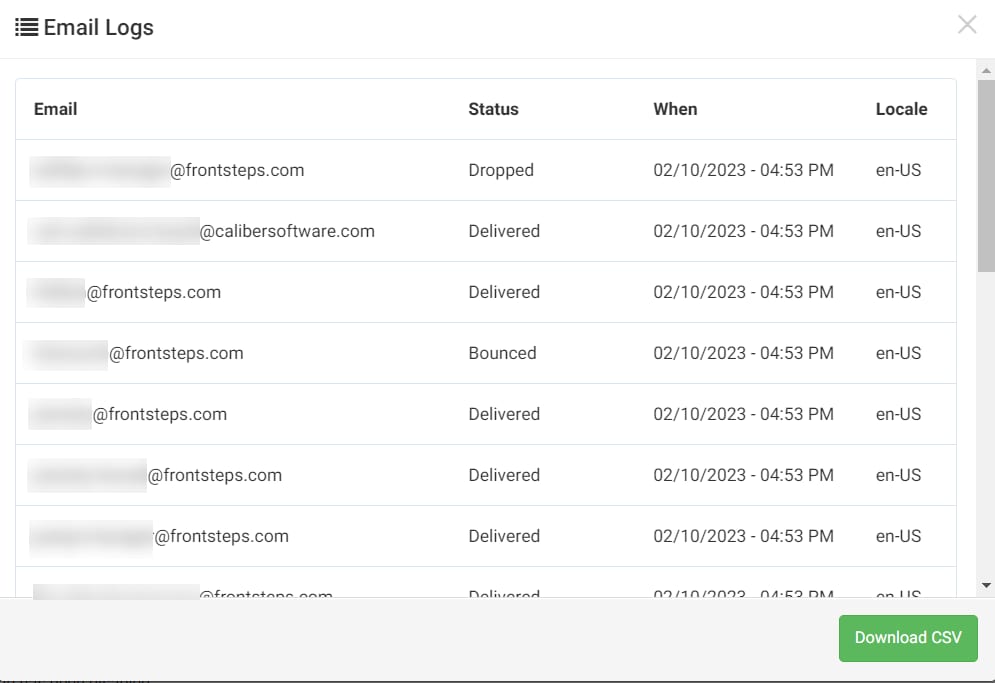Click en-US locale in the calibersoftware.com row
995x683 pixels.
pyautogui.click(x=898, y=231)
